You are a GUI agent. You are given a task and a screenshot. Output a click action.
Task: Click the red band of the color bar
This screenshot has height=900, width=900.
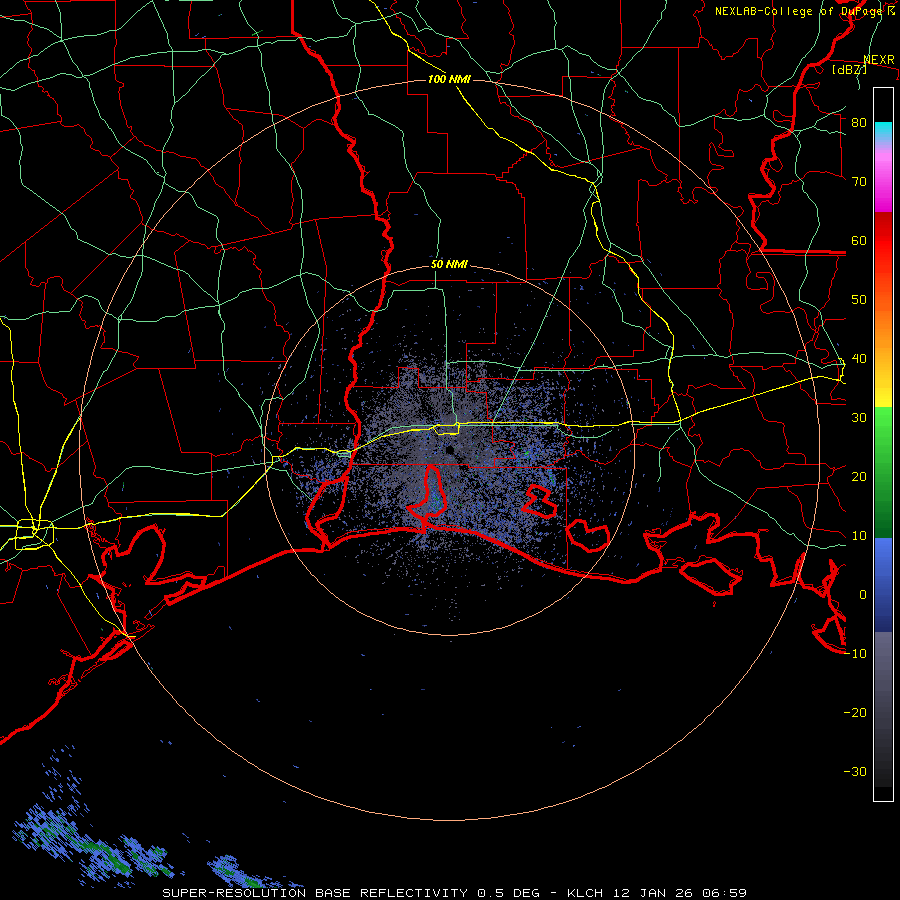click(883, 243)
